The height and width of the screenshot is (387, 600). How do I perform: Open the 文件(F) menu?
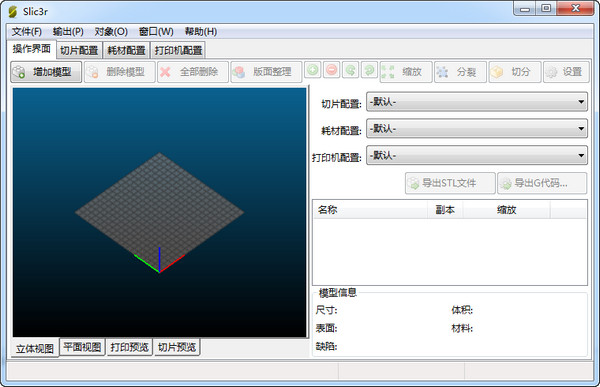pyautogui.click(x=26, y=31)
